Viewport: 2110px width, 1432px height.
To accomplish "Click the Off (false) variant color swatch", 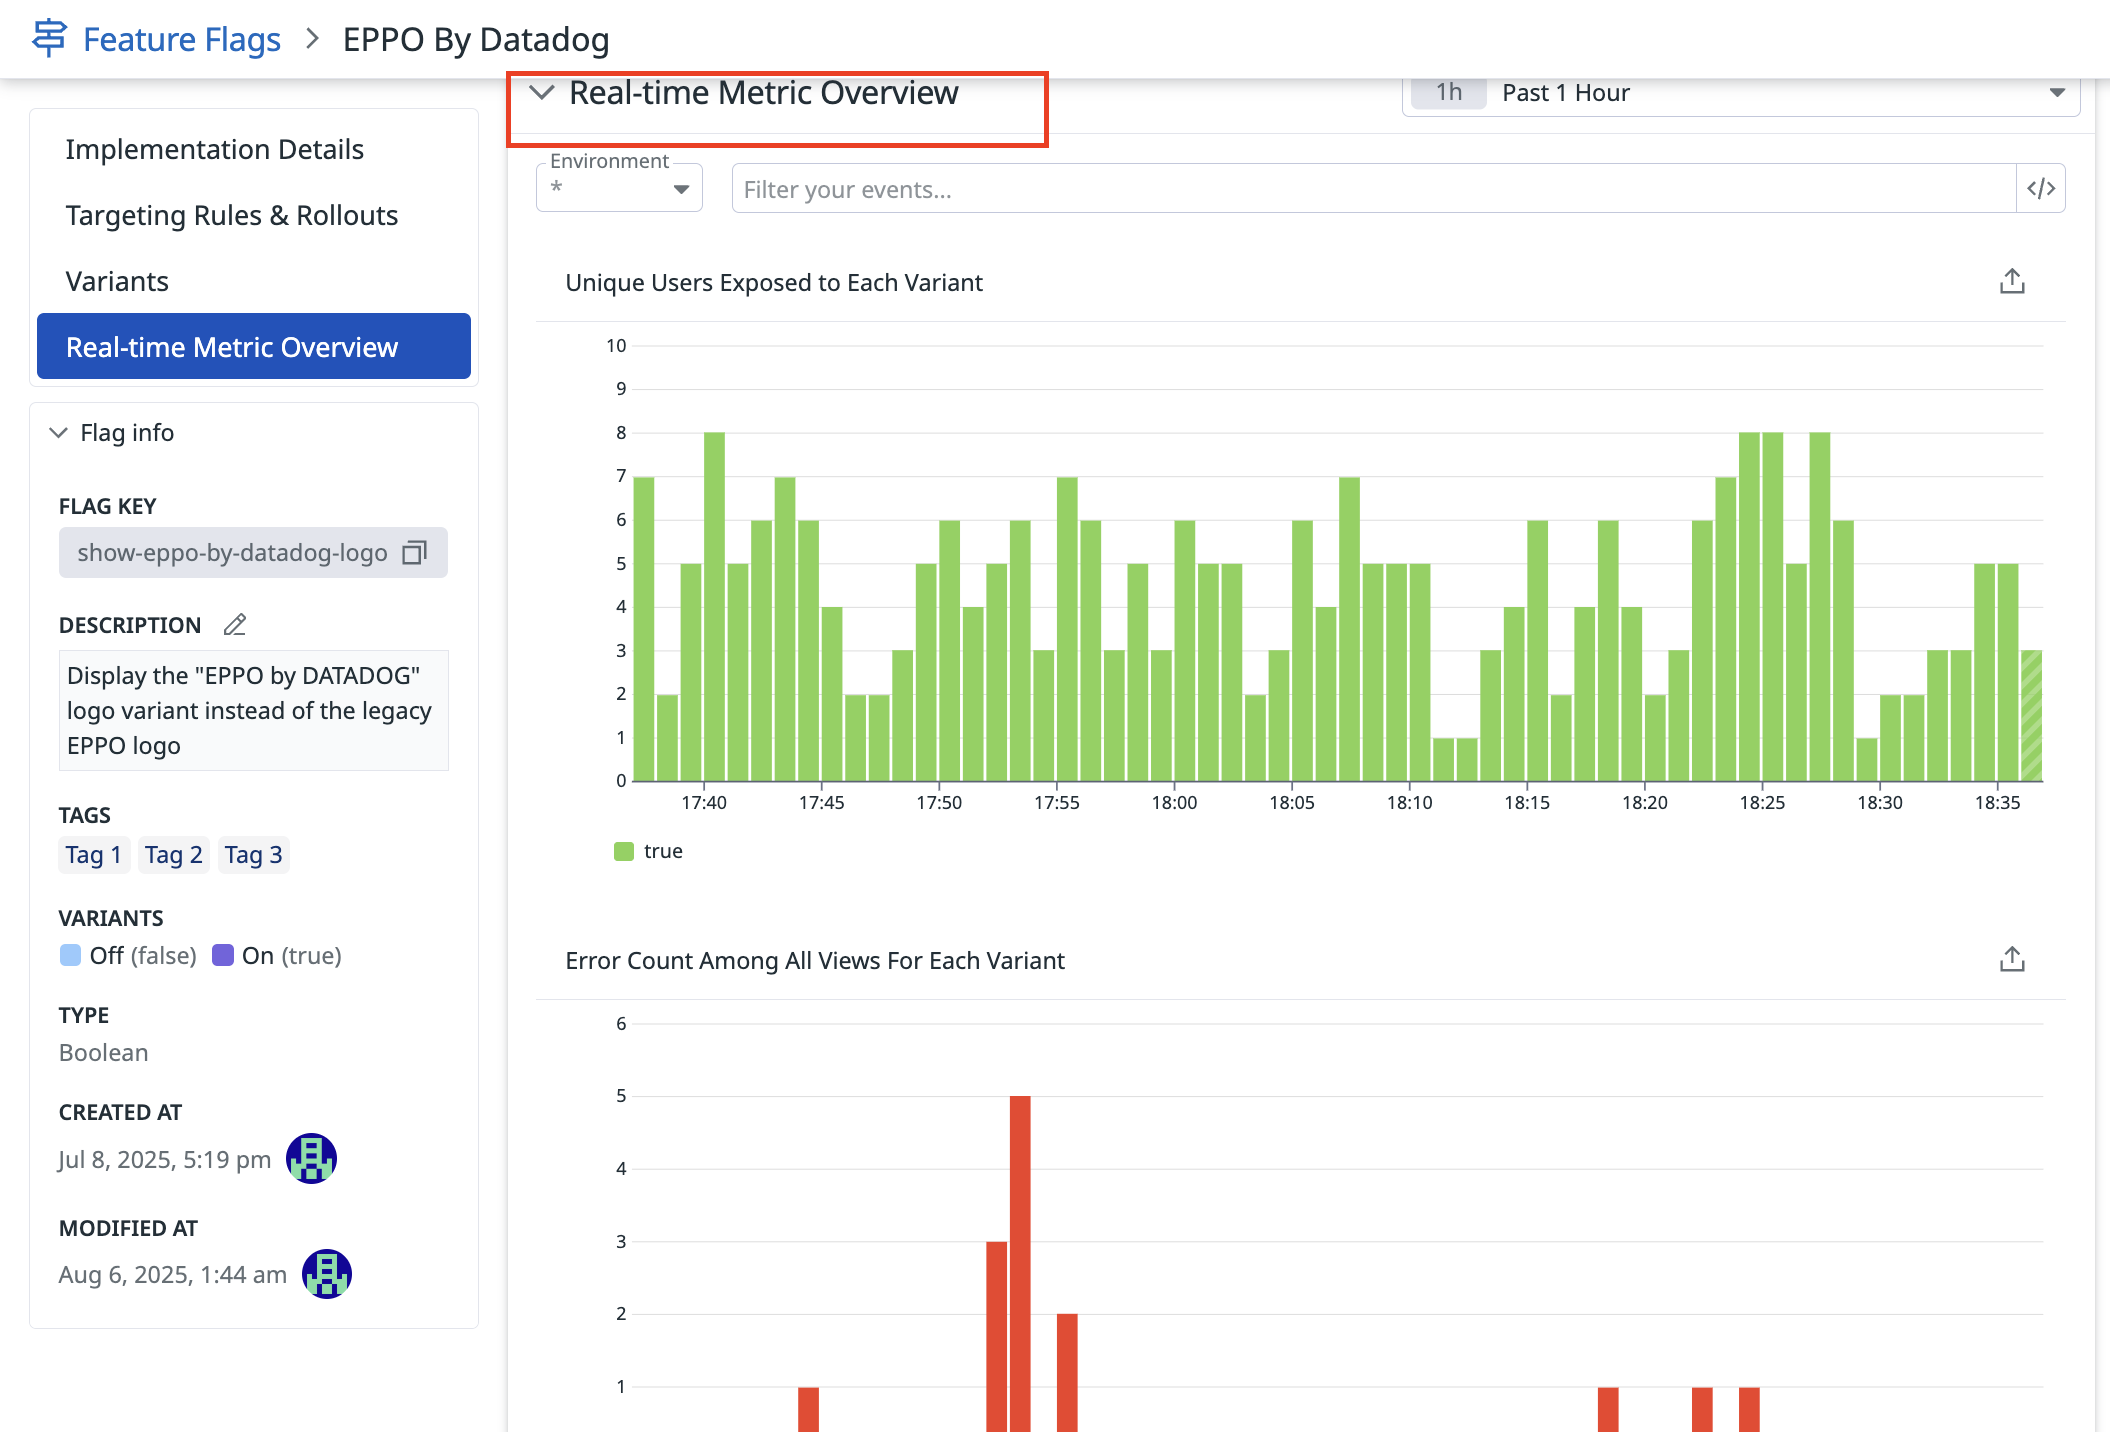I will (x=70, y=955).
